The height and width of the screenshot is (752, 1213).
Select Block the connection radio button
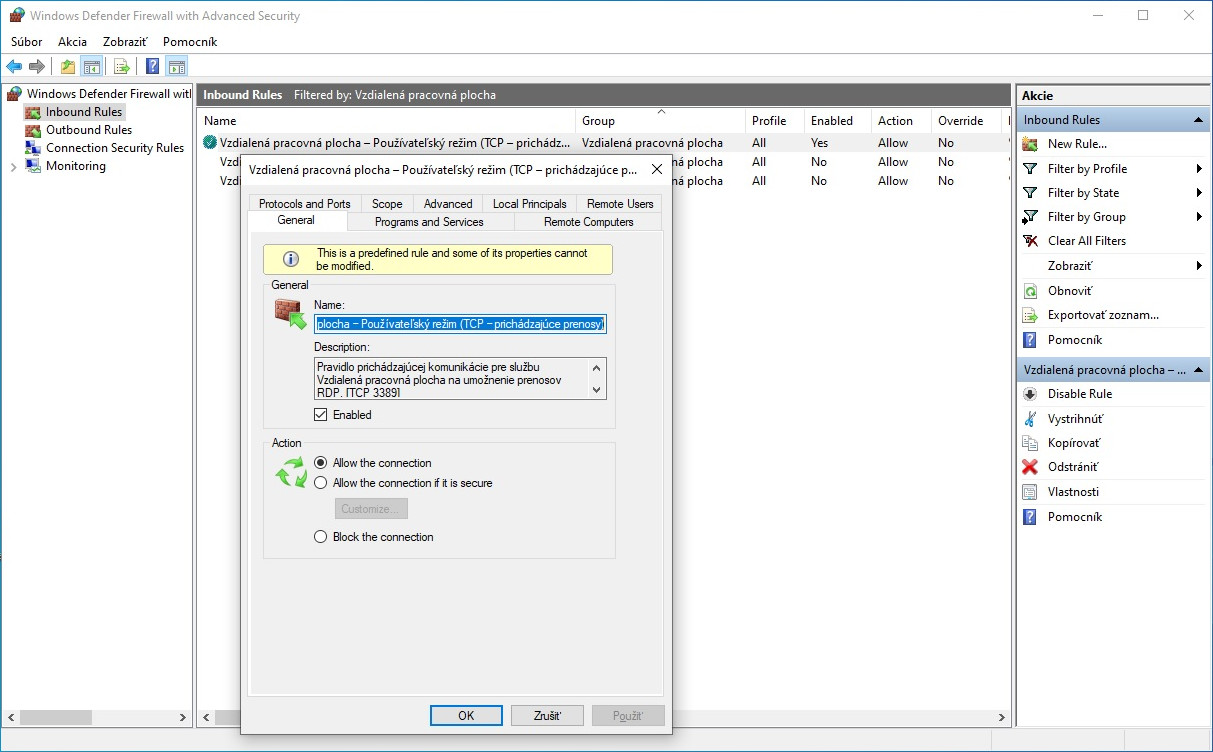pyautogui.click(x=321, y=537)
